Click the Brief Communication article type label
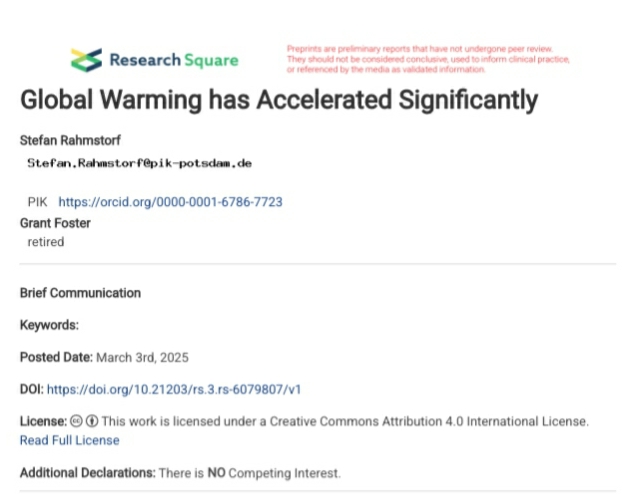 click(80, 293)
